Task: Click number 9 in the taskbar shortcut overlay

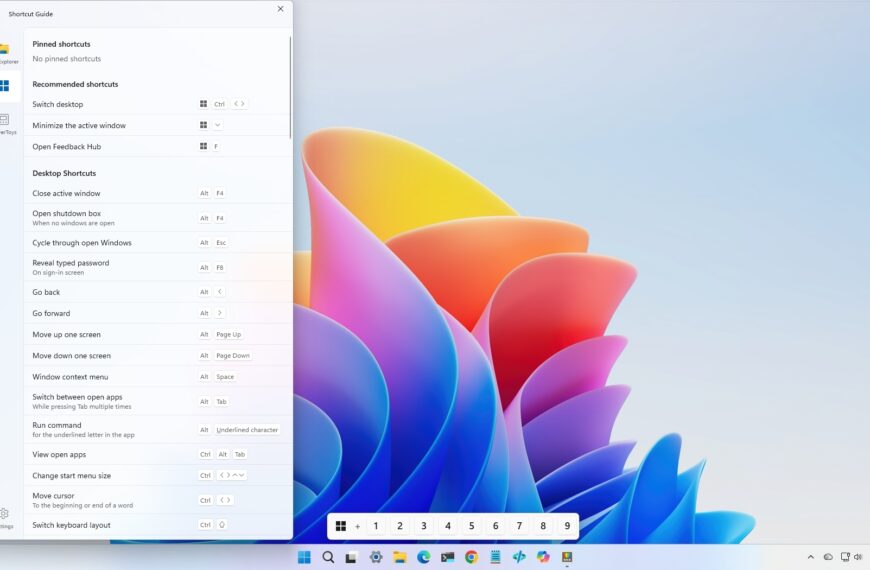Action: (567, 526)
